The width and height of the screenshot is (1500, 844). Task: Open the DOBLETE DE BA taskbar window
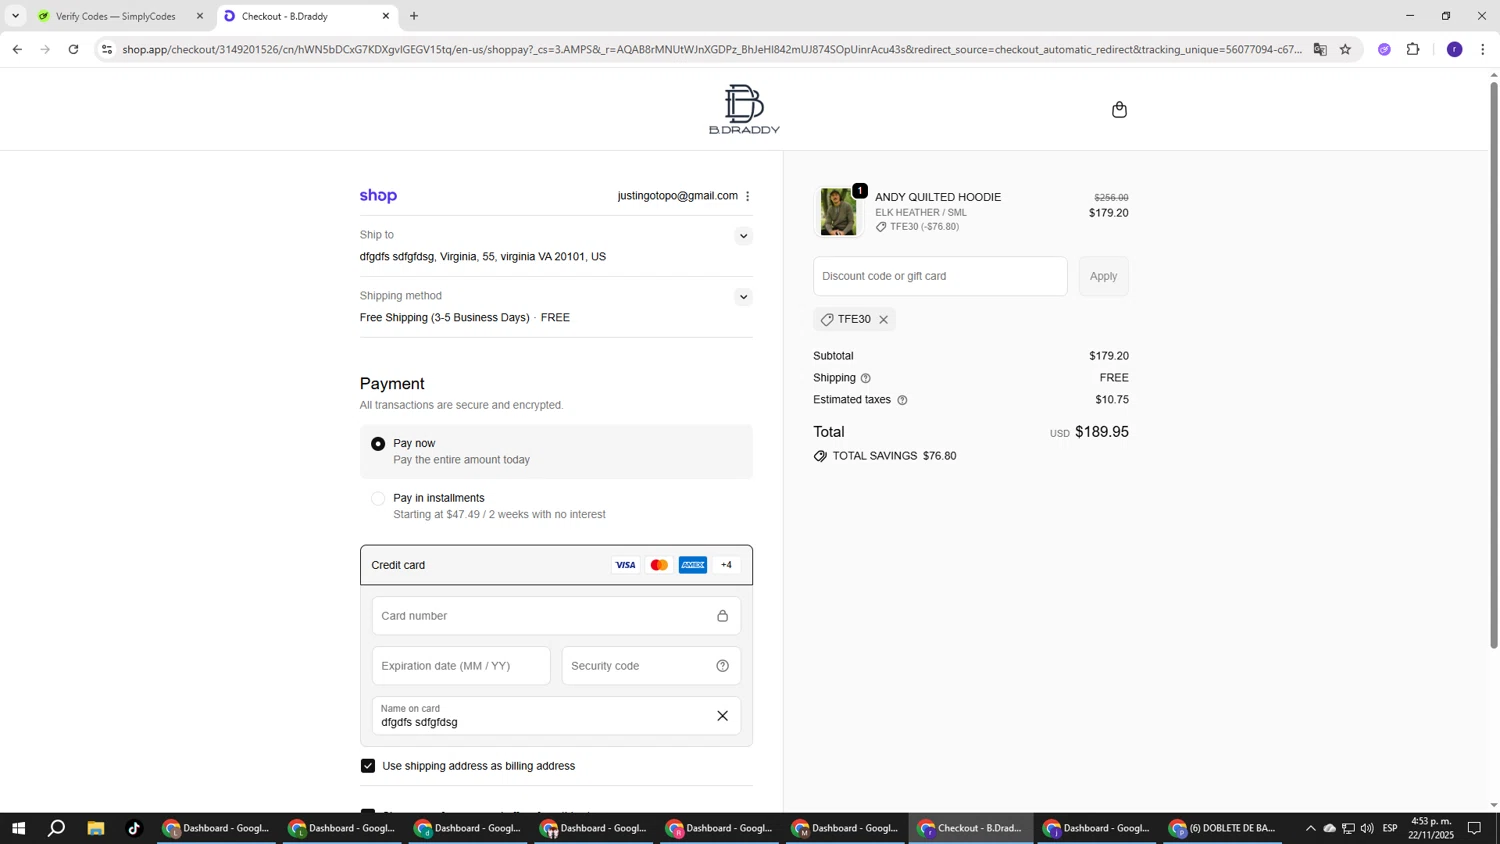[x=1223, y=828]
